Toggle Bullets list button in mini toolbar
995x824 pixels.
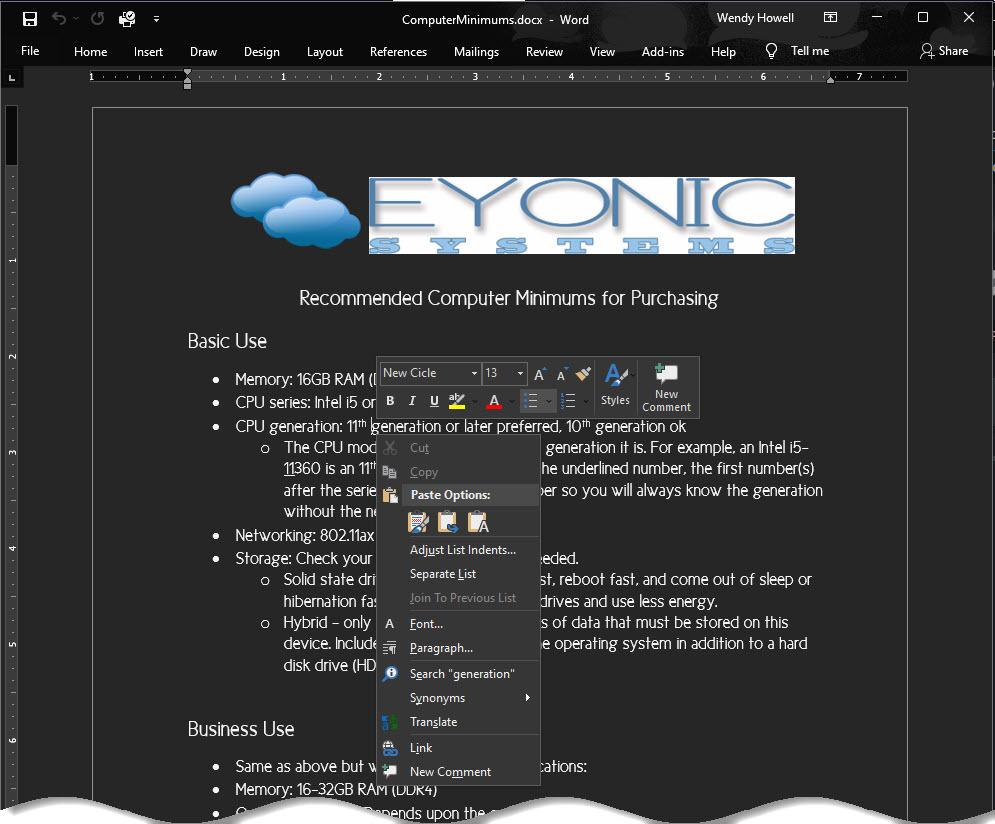(x=530, y=401)
